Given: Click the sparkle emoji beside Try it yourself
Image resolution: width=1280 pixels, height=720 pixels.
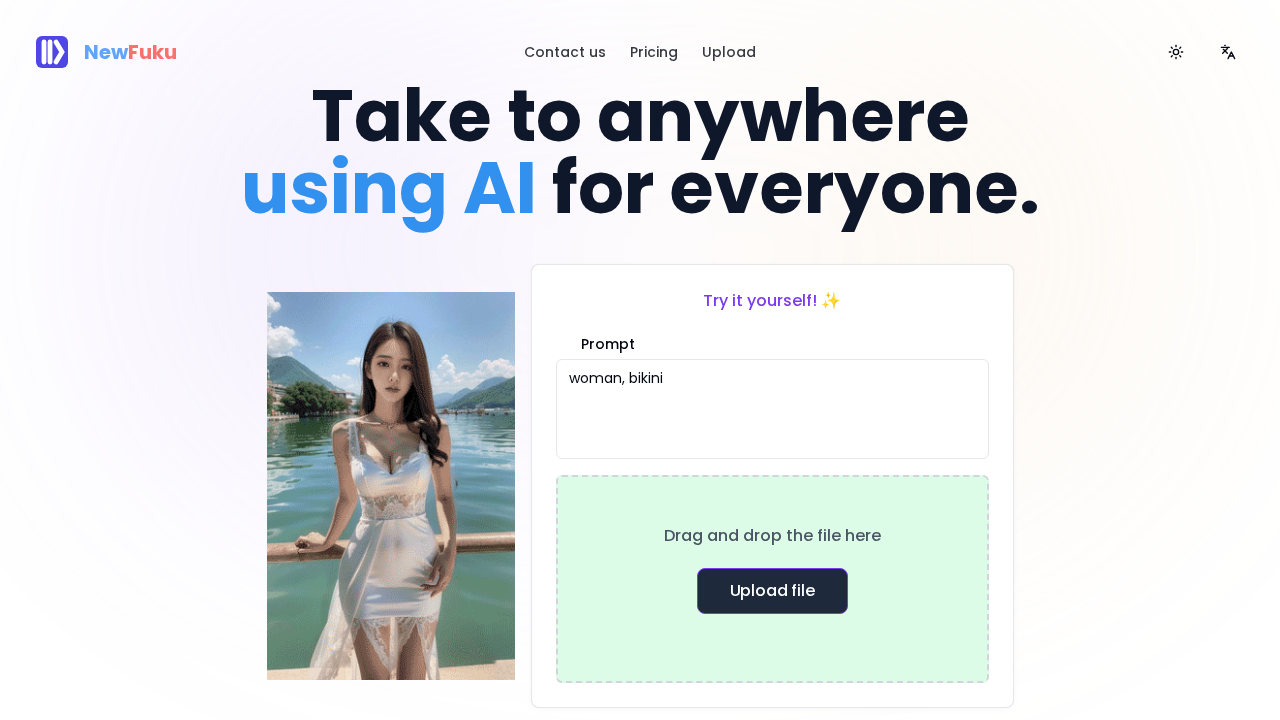Looking at the screenshot, I should coord(831,300).
